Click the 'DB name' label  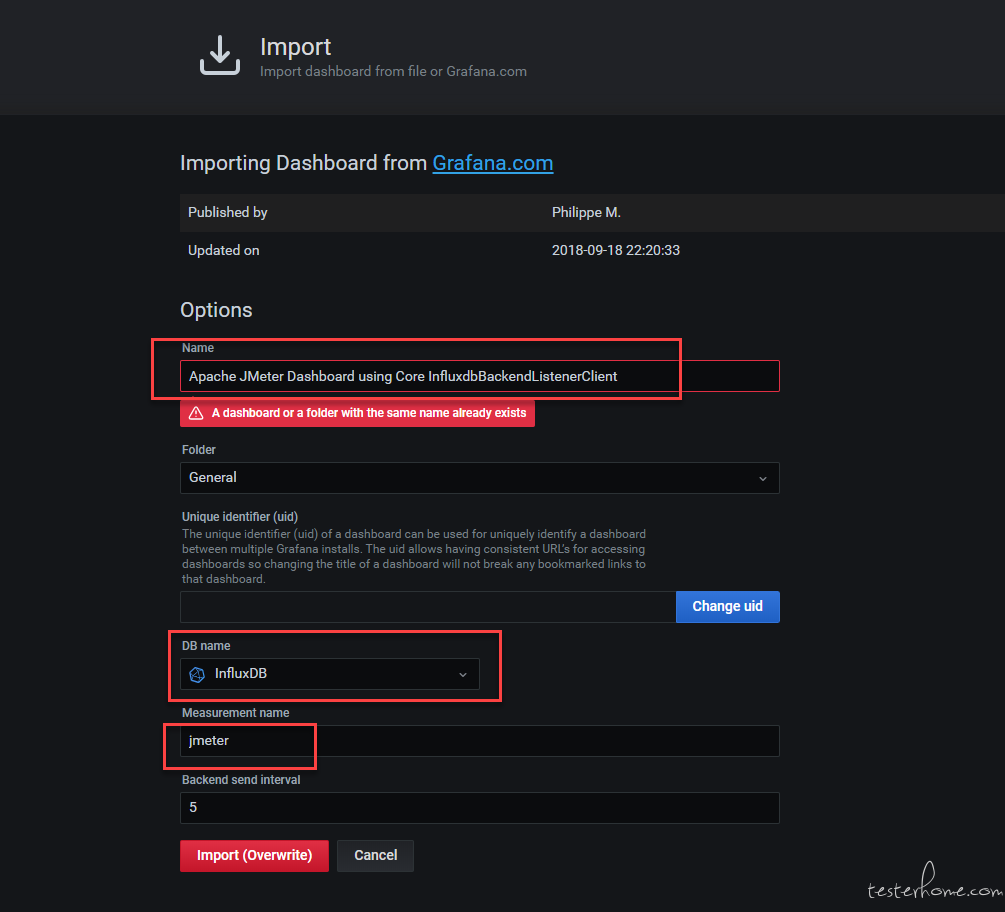[x=206, y=646]
